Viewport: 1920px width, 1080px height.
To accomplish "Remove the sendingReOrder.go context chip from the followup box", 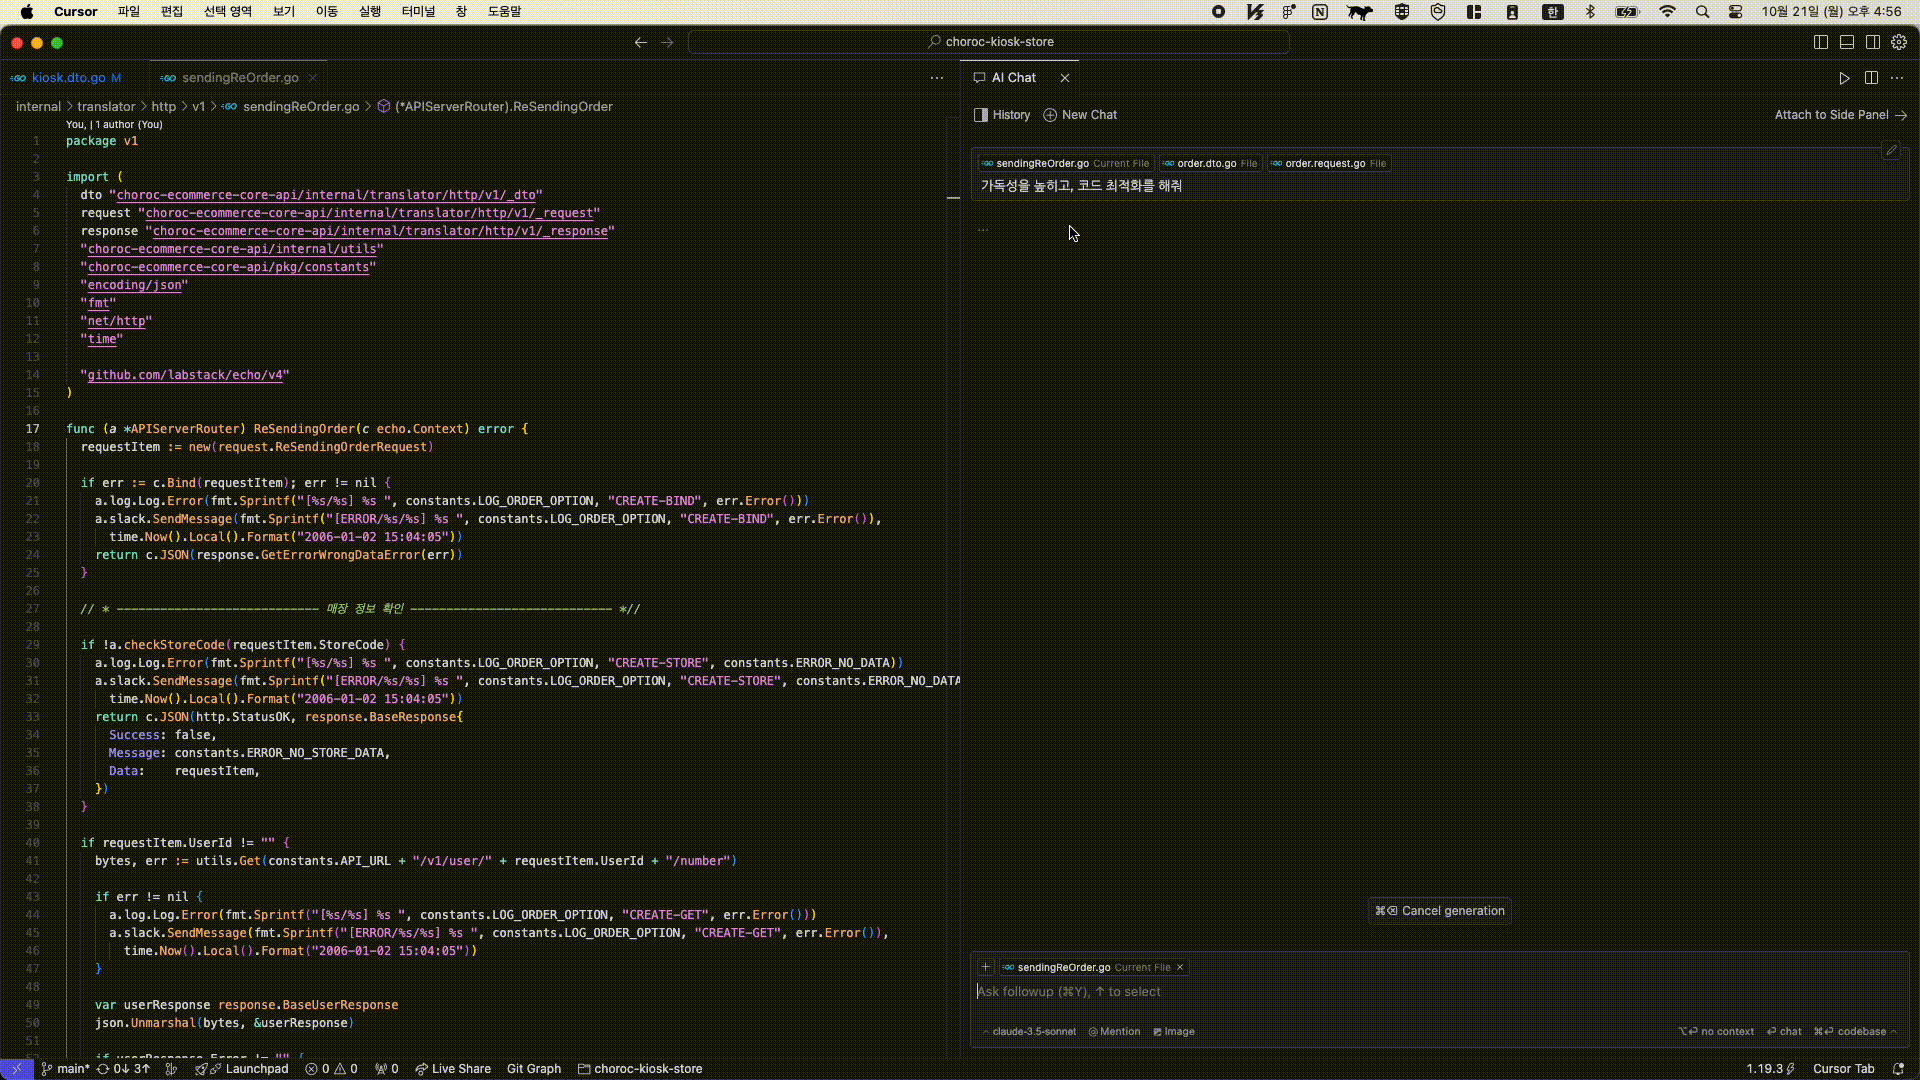I will pos(1180,967).
